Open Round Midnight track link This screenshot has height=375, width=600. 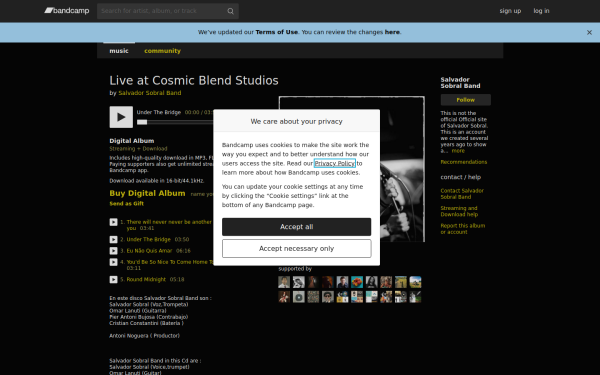point(146,279)
